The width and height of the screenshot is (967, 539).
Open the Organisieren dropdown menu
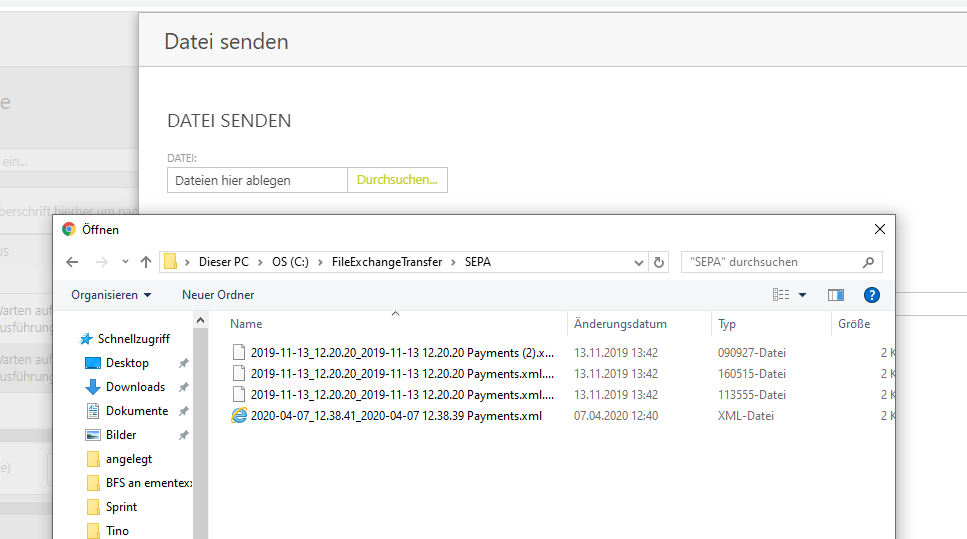111,295
